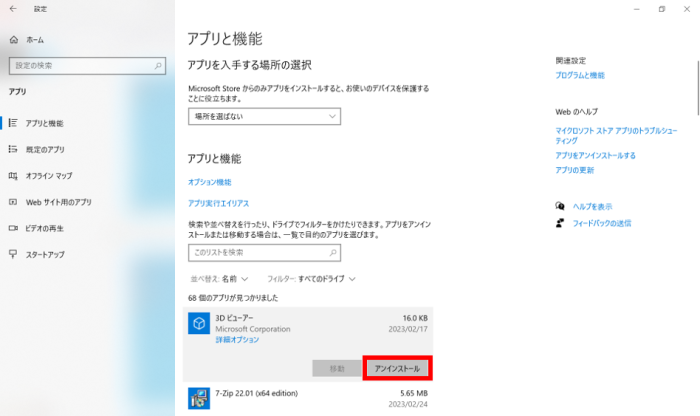Screen dimensions: 700x416
Task: Open the アプリ実行エイリアス link
Action: click(x=218, y=203)
